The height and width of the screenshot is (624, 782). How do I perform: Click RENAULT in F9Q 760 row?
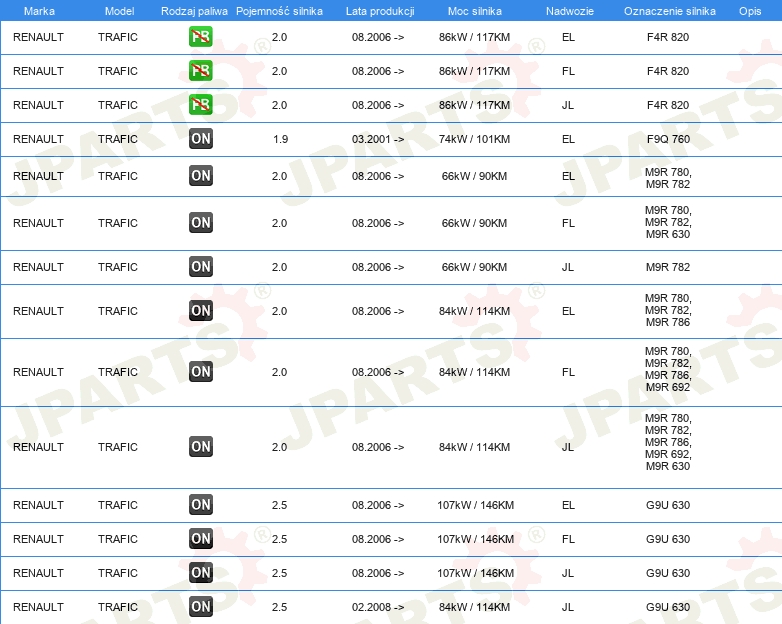pos(38,139)
